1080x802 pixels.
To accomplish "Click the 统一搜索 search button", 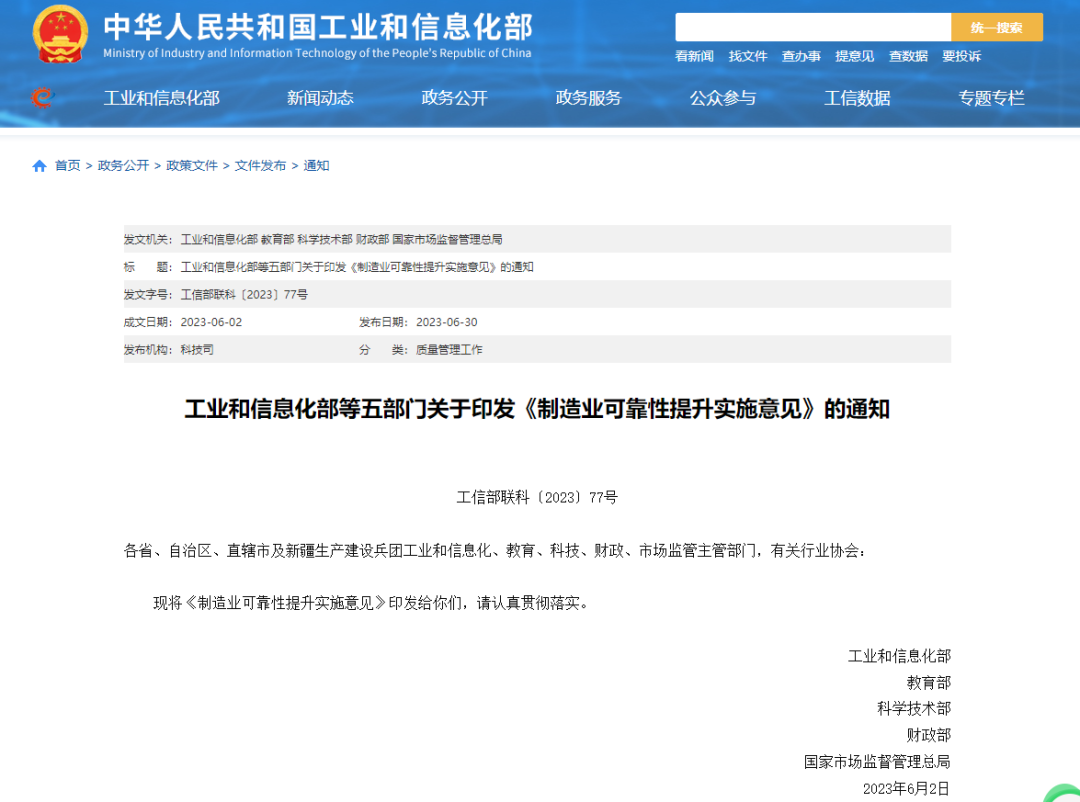I will coord(996,25).
